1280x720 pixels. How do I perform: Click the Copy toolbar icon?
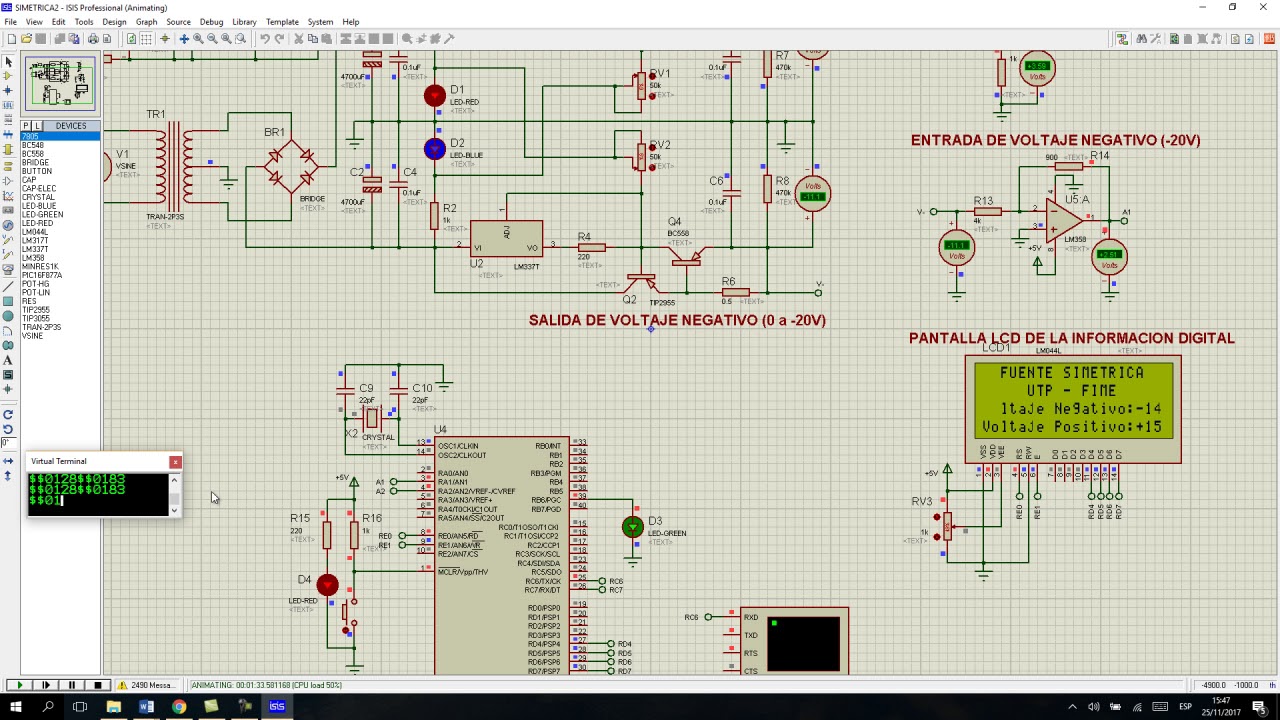[x=313, y=39]
